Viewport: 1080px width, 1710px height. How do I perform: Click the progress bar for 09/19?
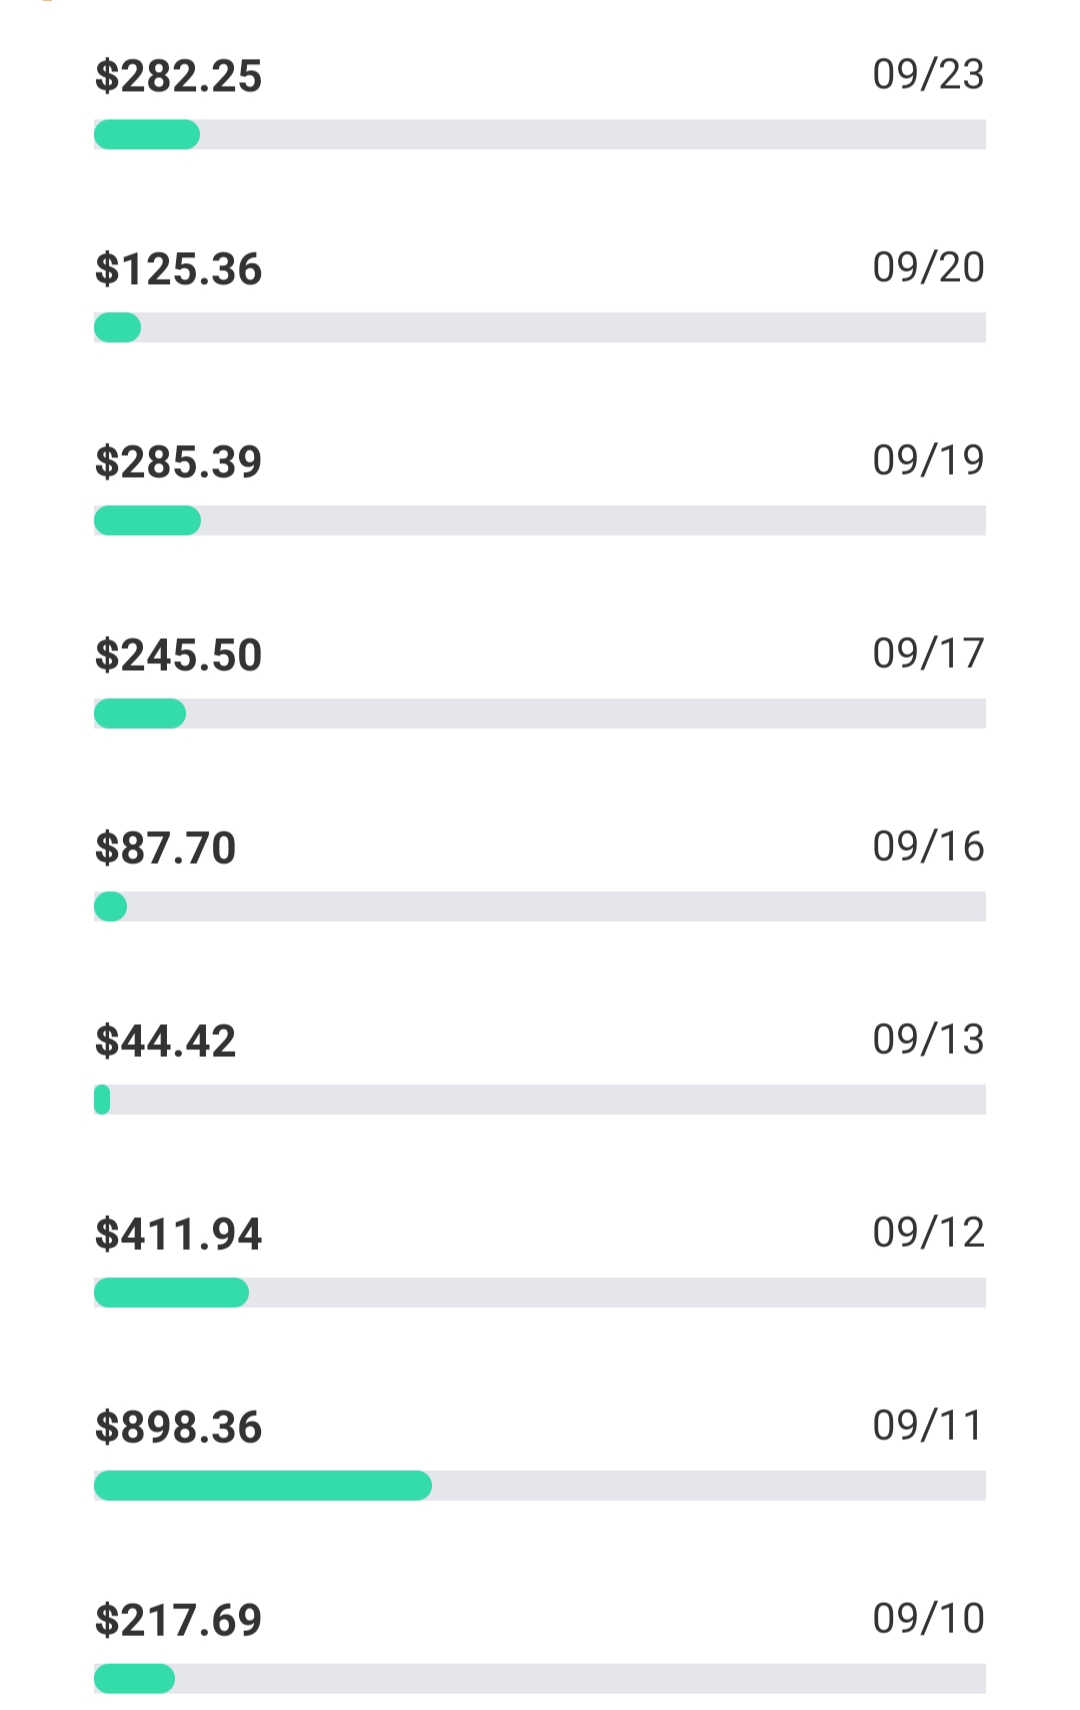(540, 520)
